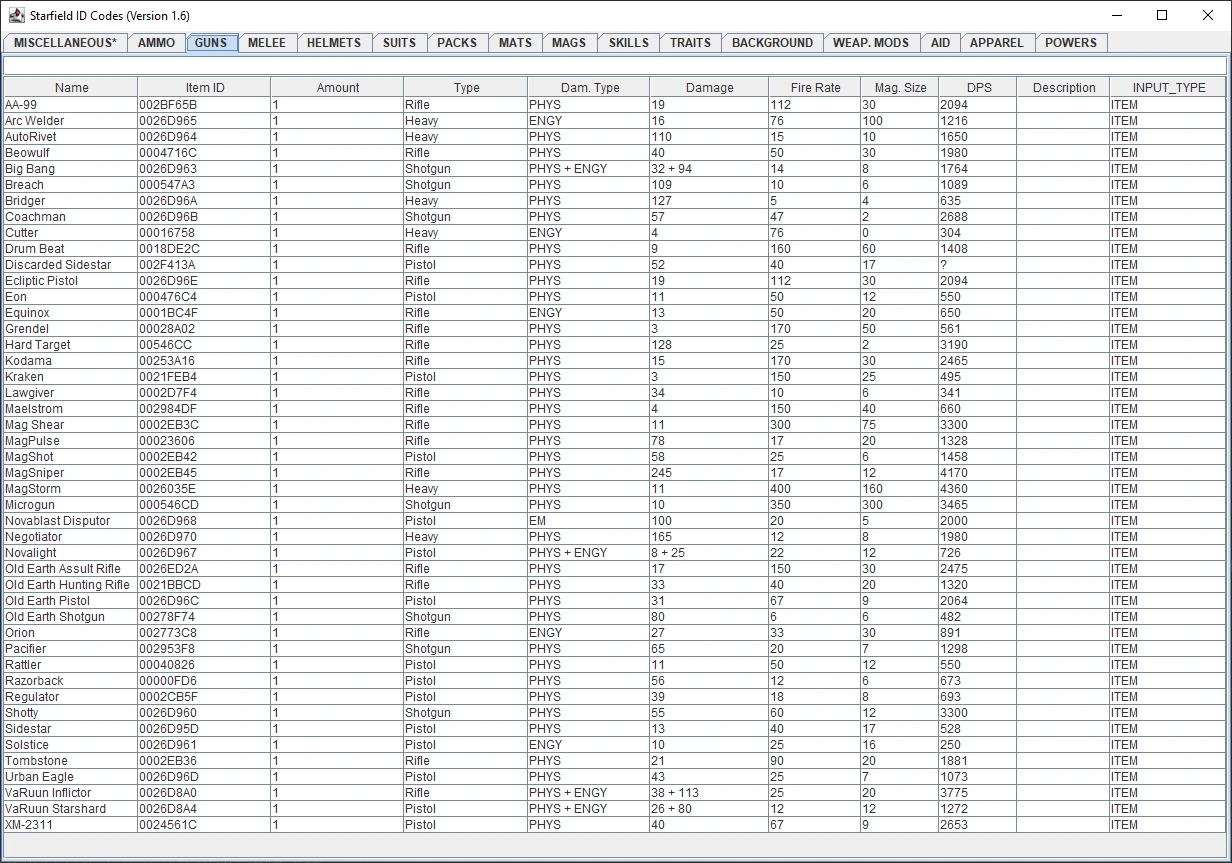This screenshot has width=1232, height=863.
Task: Click the Orion Item ID 002773C8
Action: click(168, 633)
